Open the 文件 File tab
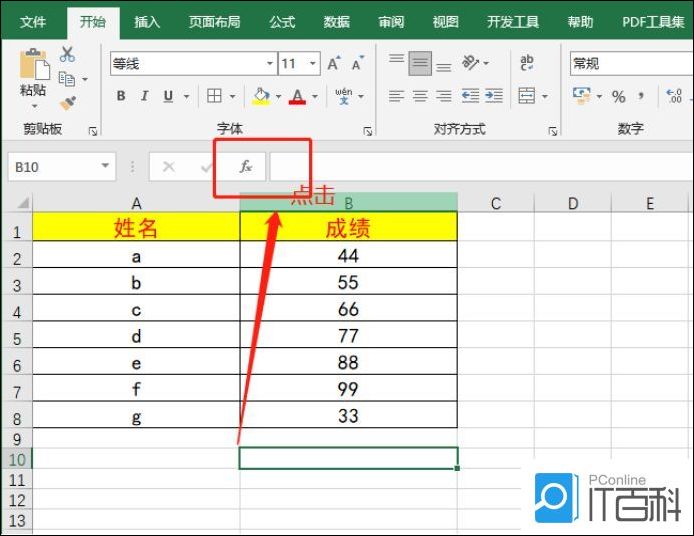694x536 pixels. click(x=33, y=22)
